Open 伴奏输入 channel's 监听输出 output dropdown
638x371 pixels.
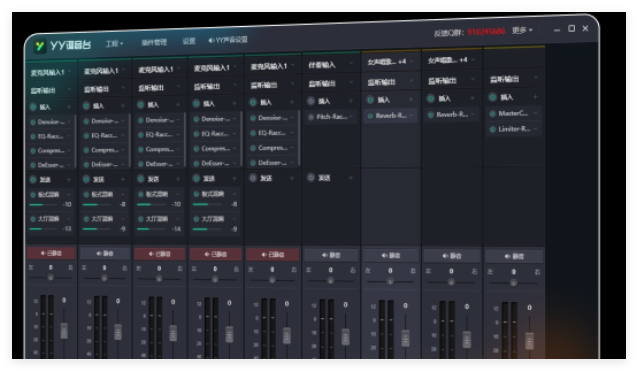pyautogui.click(x=331, y=83)
